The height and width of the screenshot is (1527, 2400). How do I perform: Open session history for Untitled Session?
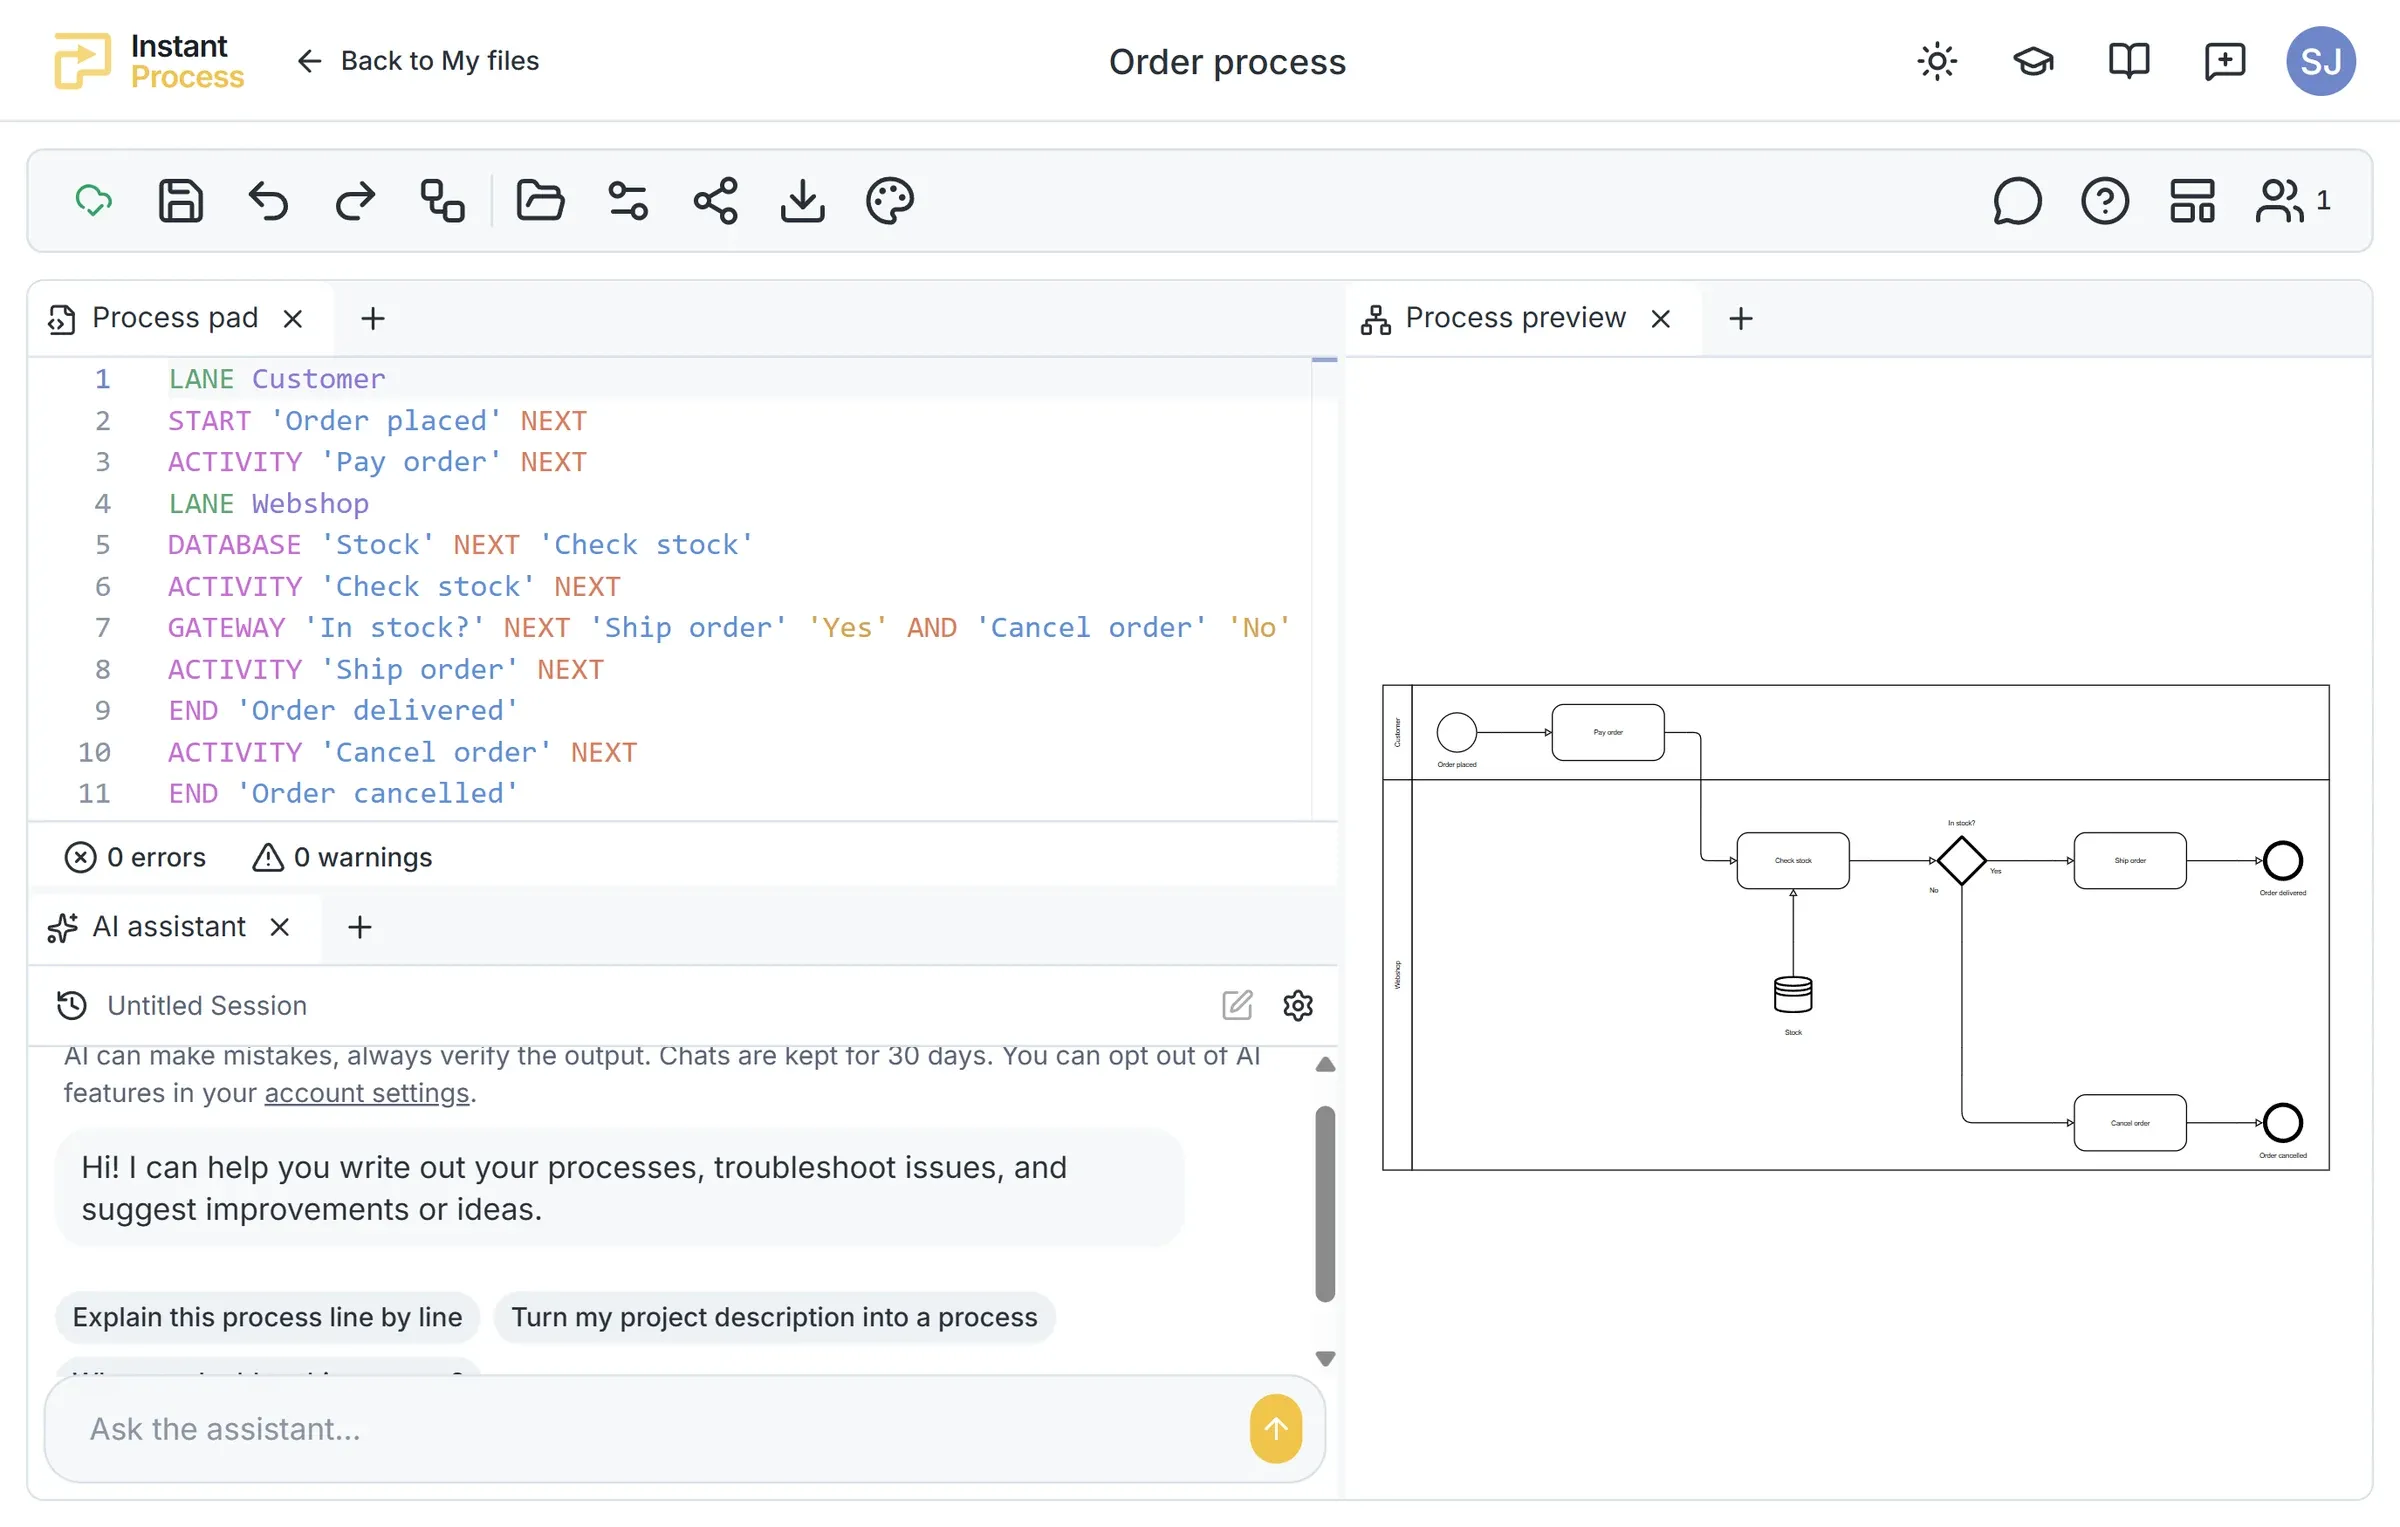pos(72,1005)
